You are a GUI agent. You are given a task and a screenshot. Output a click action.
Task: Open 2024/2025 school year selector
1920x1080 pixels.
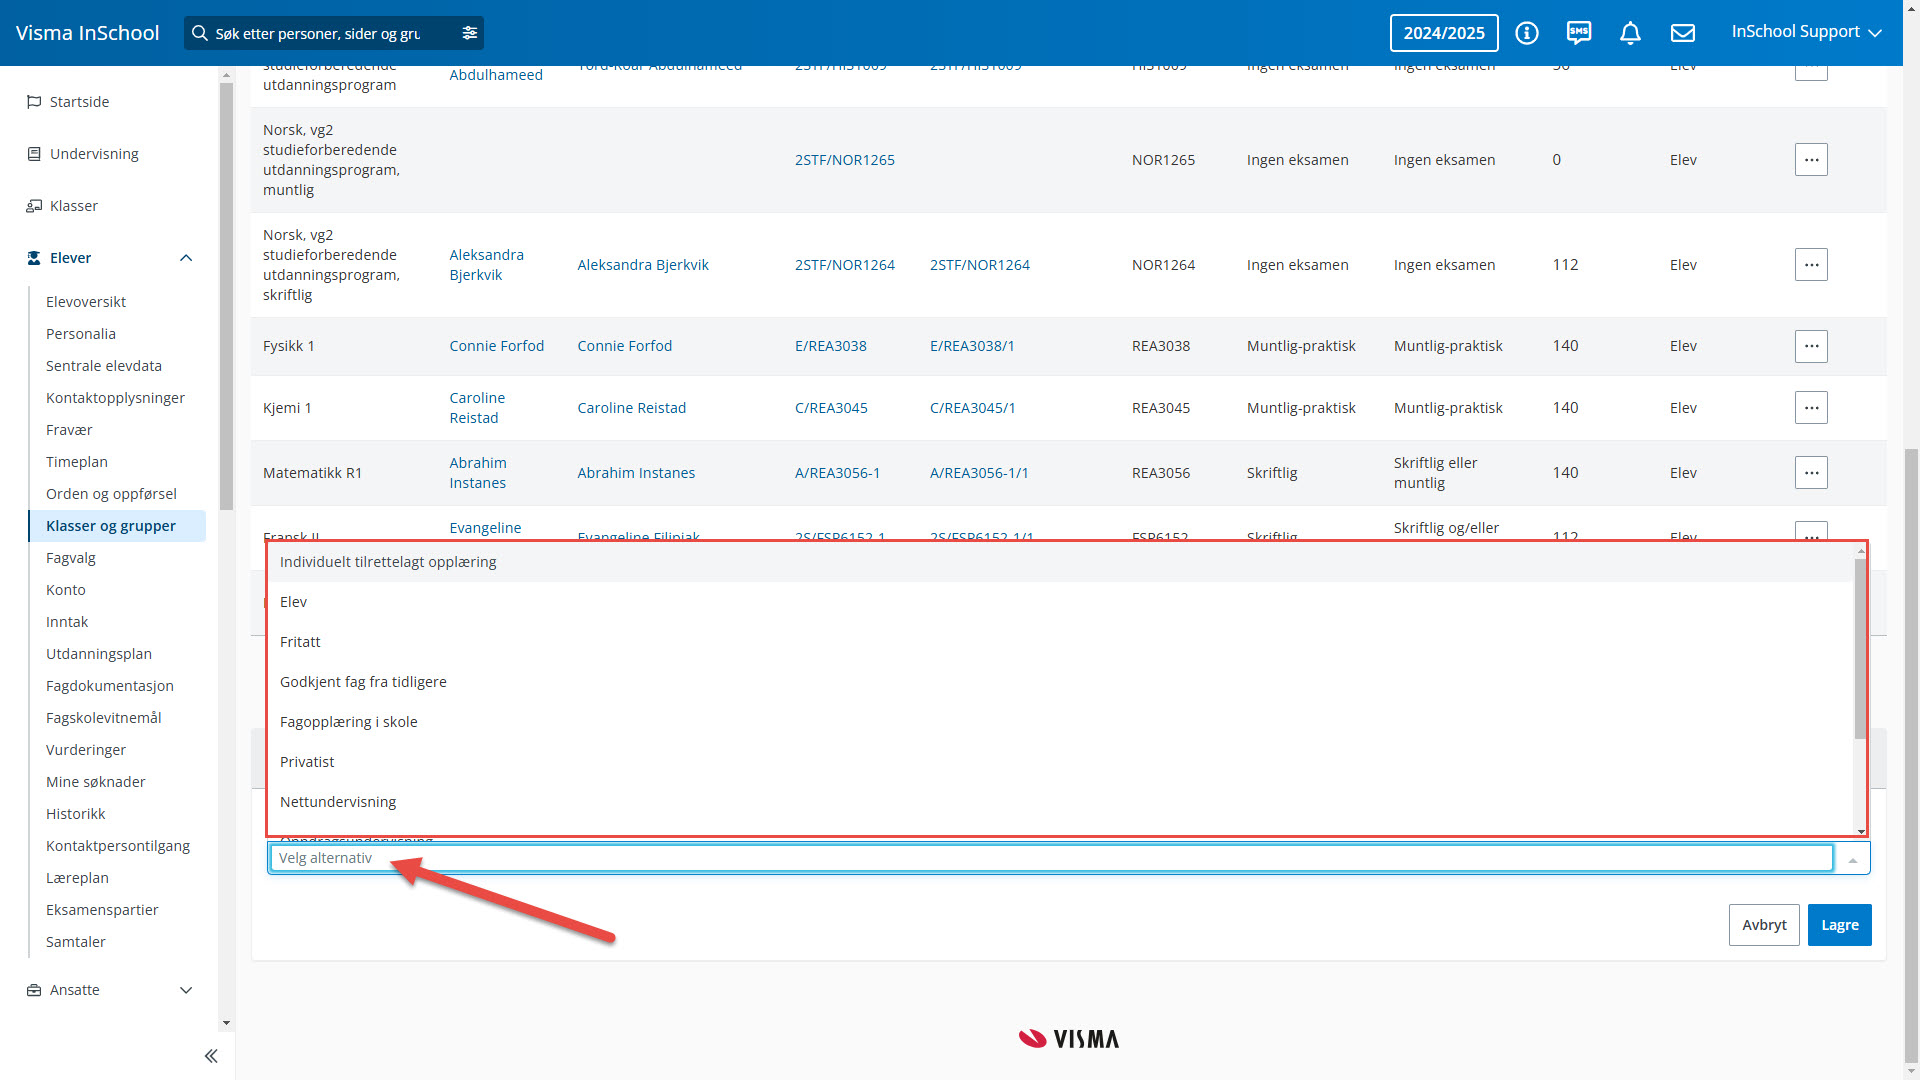[x=1443, y=33]
